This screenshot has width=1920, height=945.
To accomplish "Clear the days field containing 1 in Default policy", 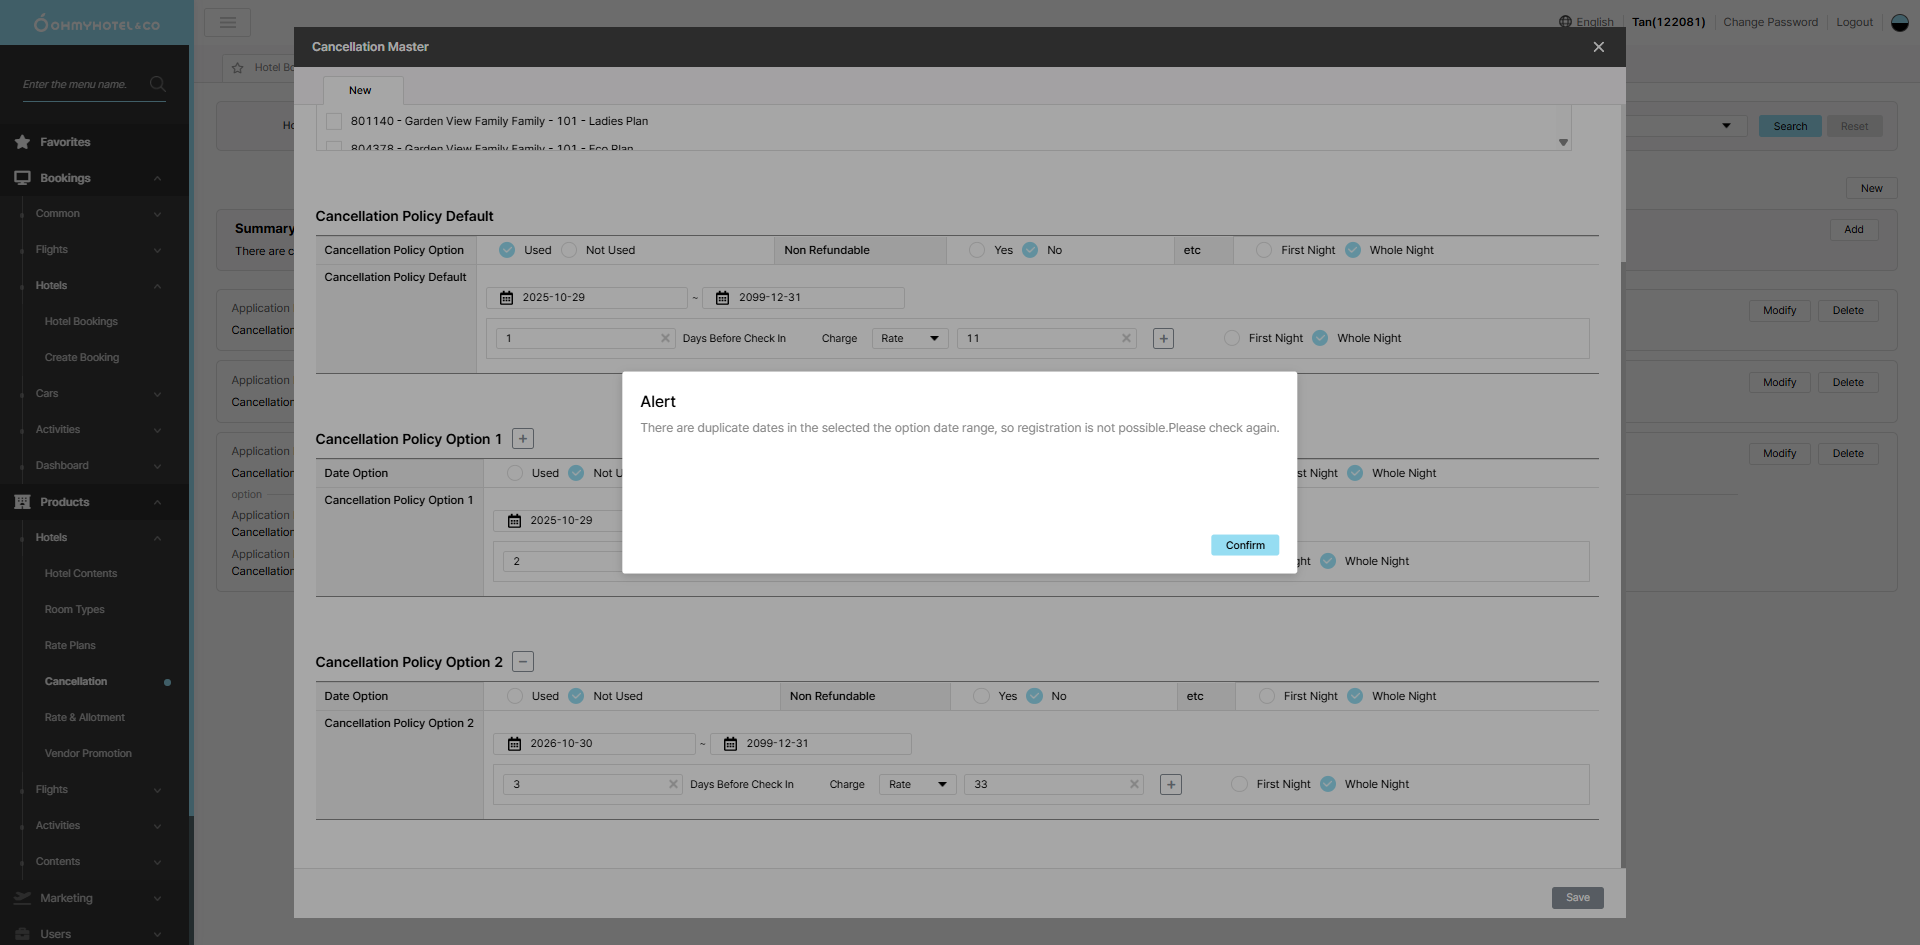I will [x=665, y=339].
